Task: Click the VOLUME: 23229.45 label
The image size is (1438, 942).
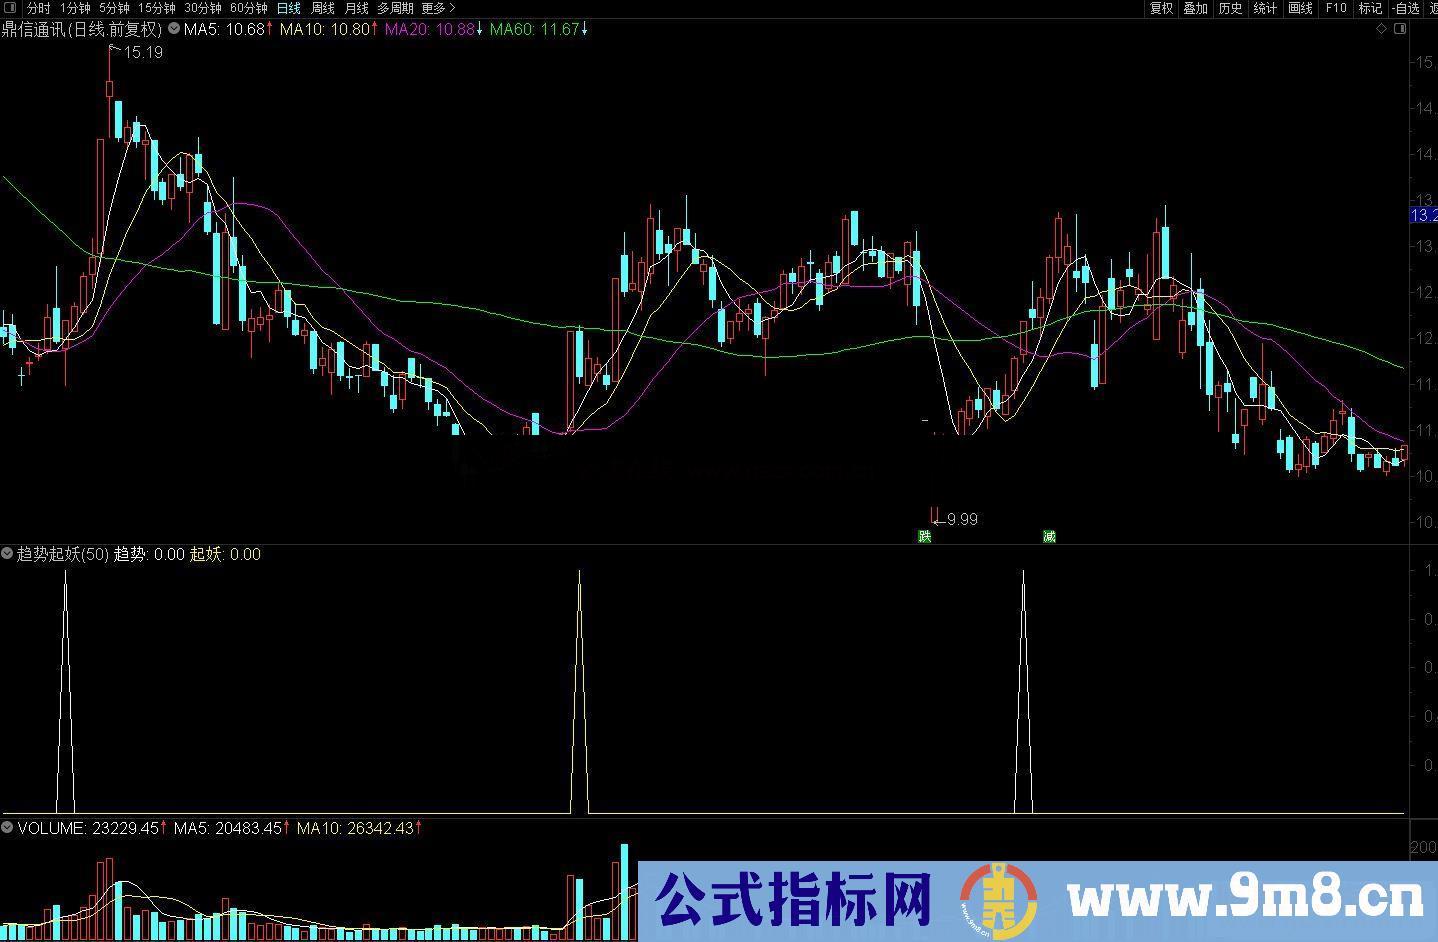Action: pos(88,828)
